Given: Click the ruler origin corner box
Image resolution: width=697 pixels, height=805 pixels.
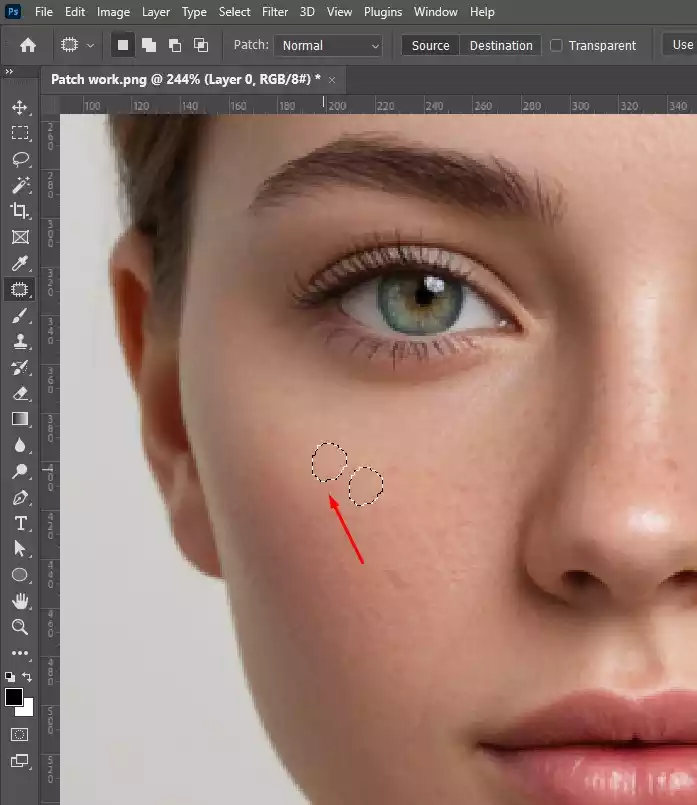Looking at the screenshot, I should (x=50, y=105).
